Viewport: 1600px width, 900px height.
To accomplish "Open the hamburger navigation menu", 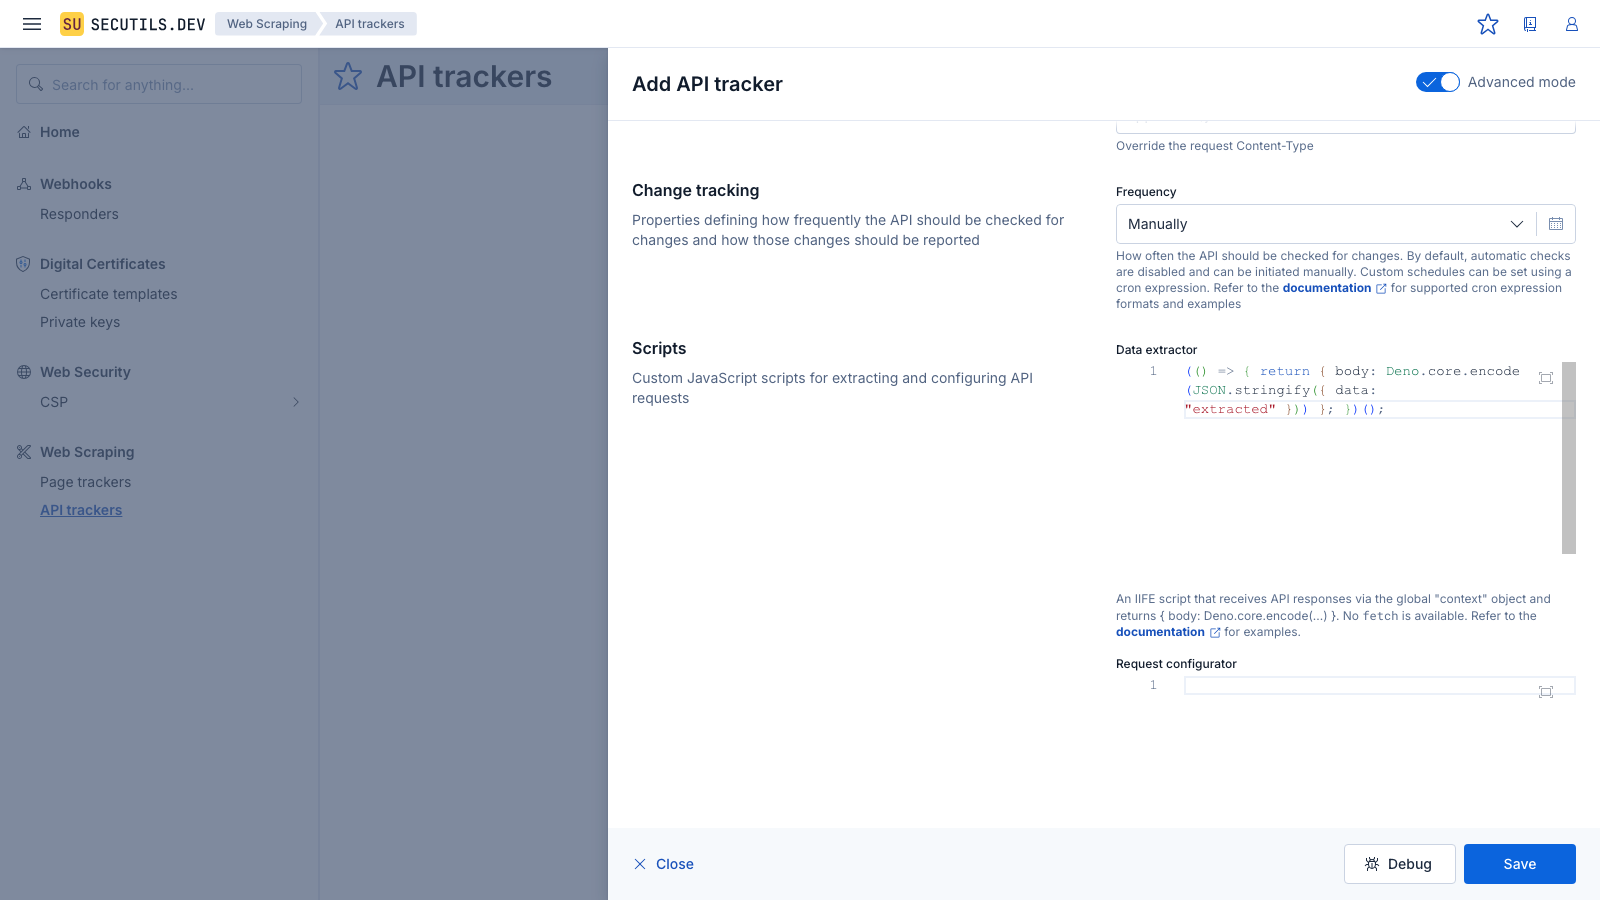I will [x=32, y=24].
